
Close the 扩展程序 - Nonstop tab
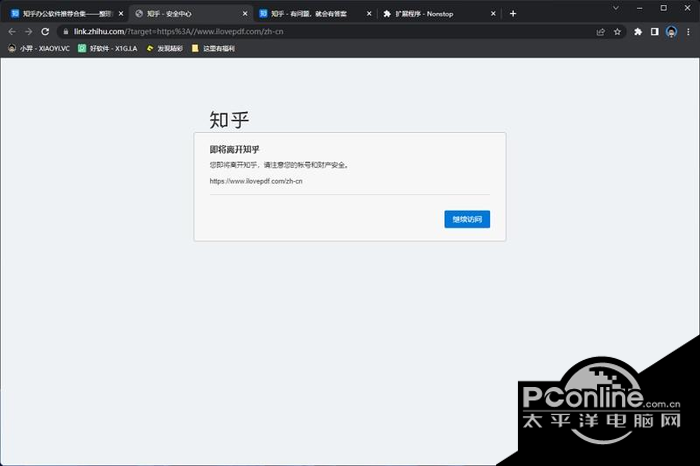493,14
